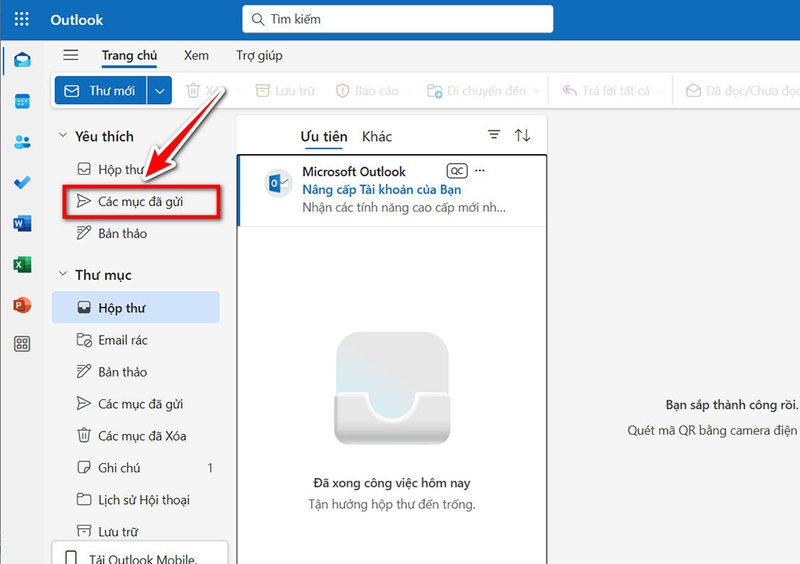Open the Di chuyển đến dropdown chevron
800x564 pixels.
536,91
